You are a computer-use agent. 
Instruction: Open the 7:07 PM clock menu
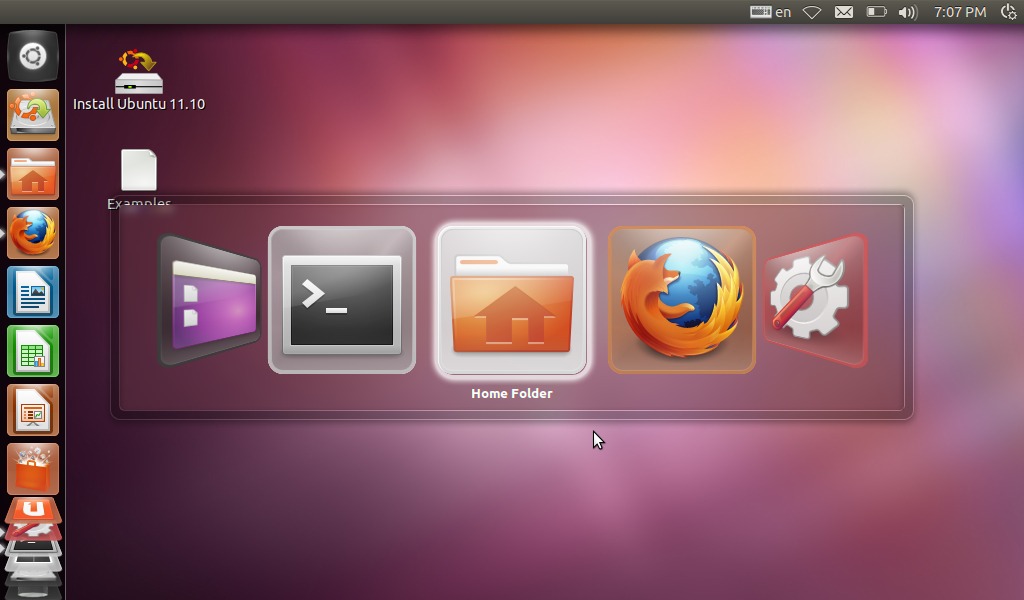point(960,12)
